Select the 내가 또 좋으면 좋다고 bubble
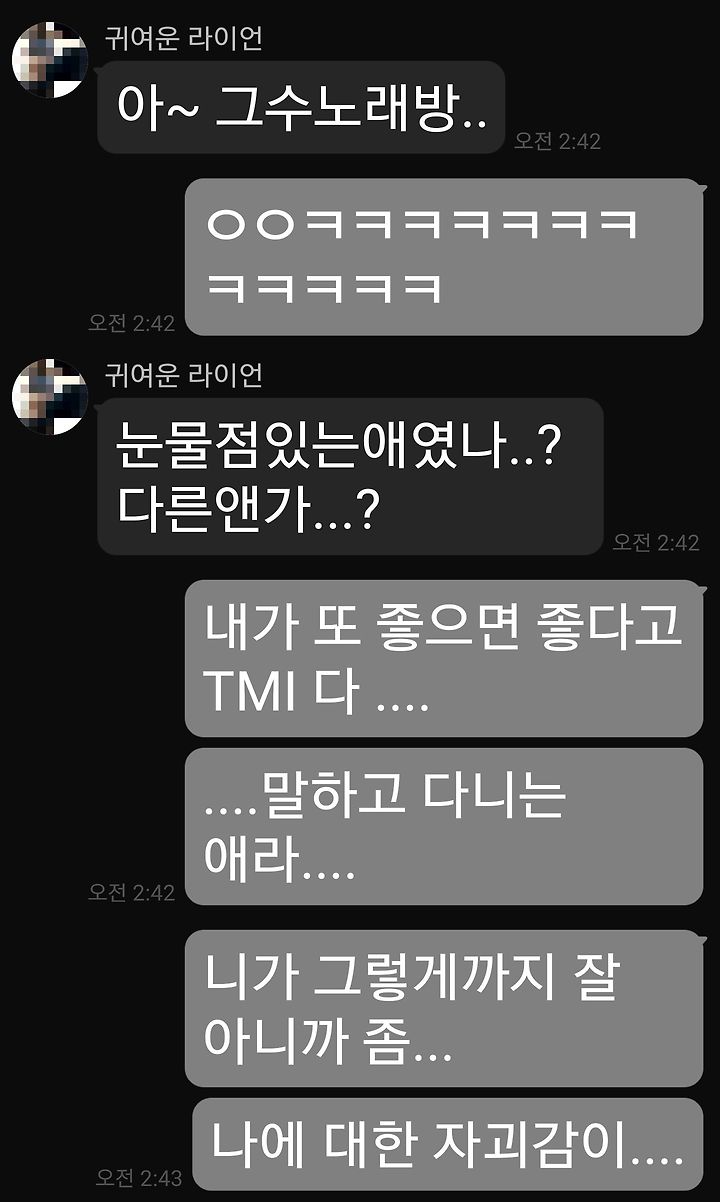The image size is (720, 1202). coord(444,658)
